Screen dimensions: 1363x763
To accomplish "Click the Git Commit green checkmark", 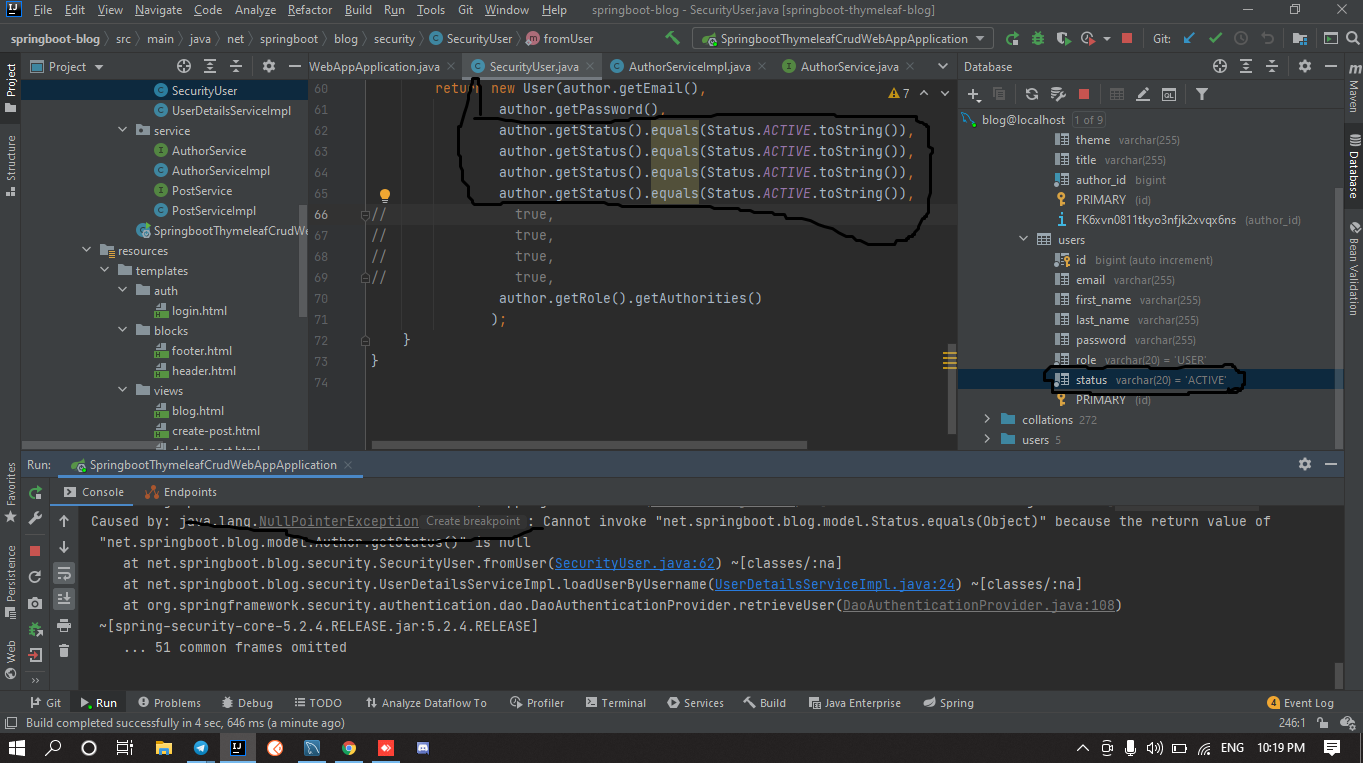I will click(1215, 39).
